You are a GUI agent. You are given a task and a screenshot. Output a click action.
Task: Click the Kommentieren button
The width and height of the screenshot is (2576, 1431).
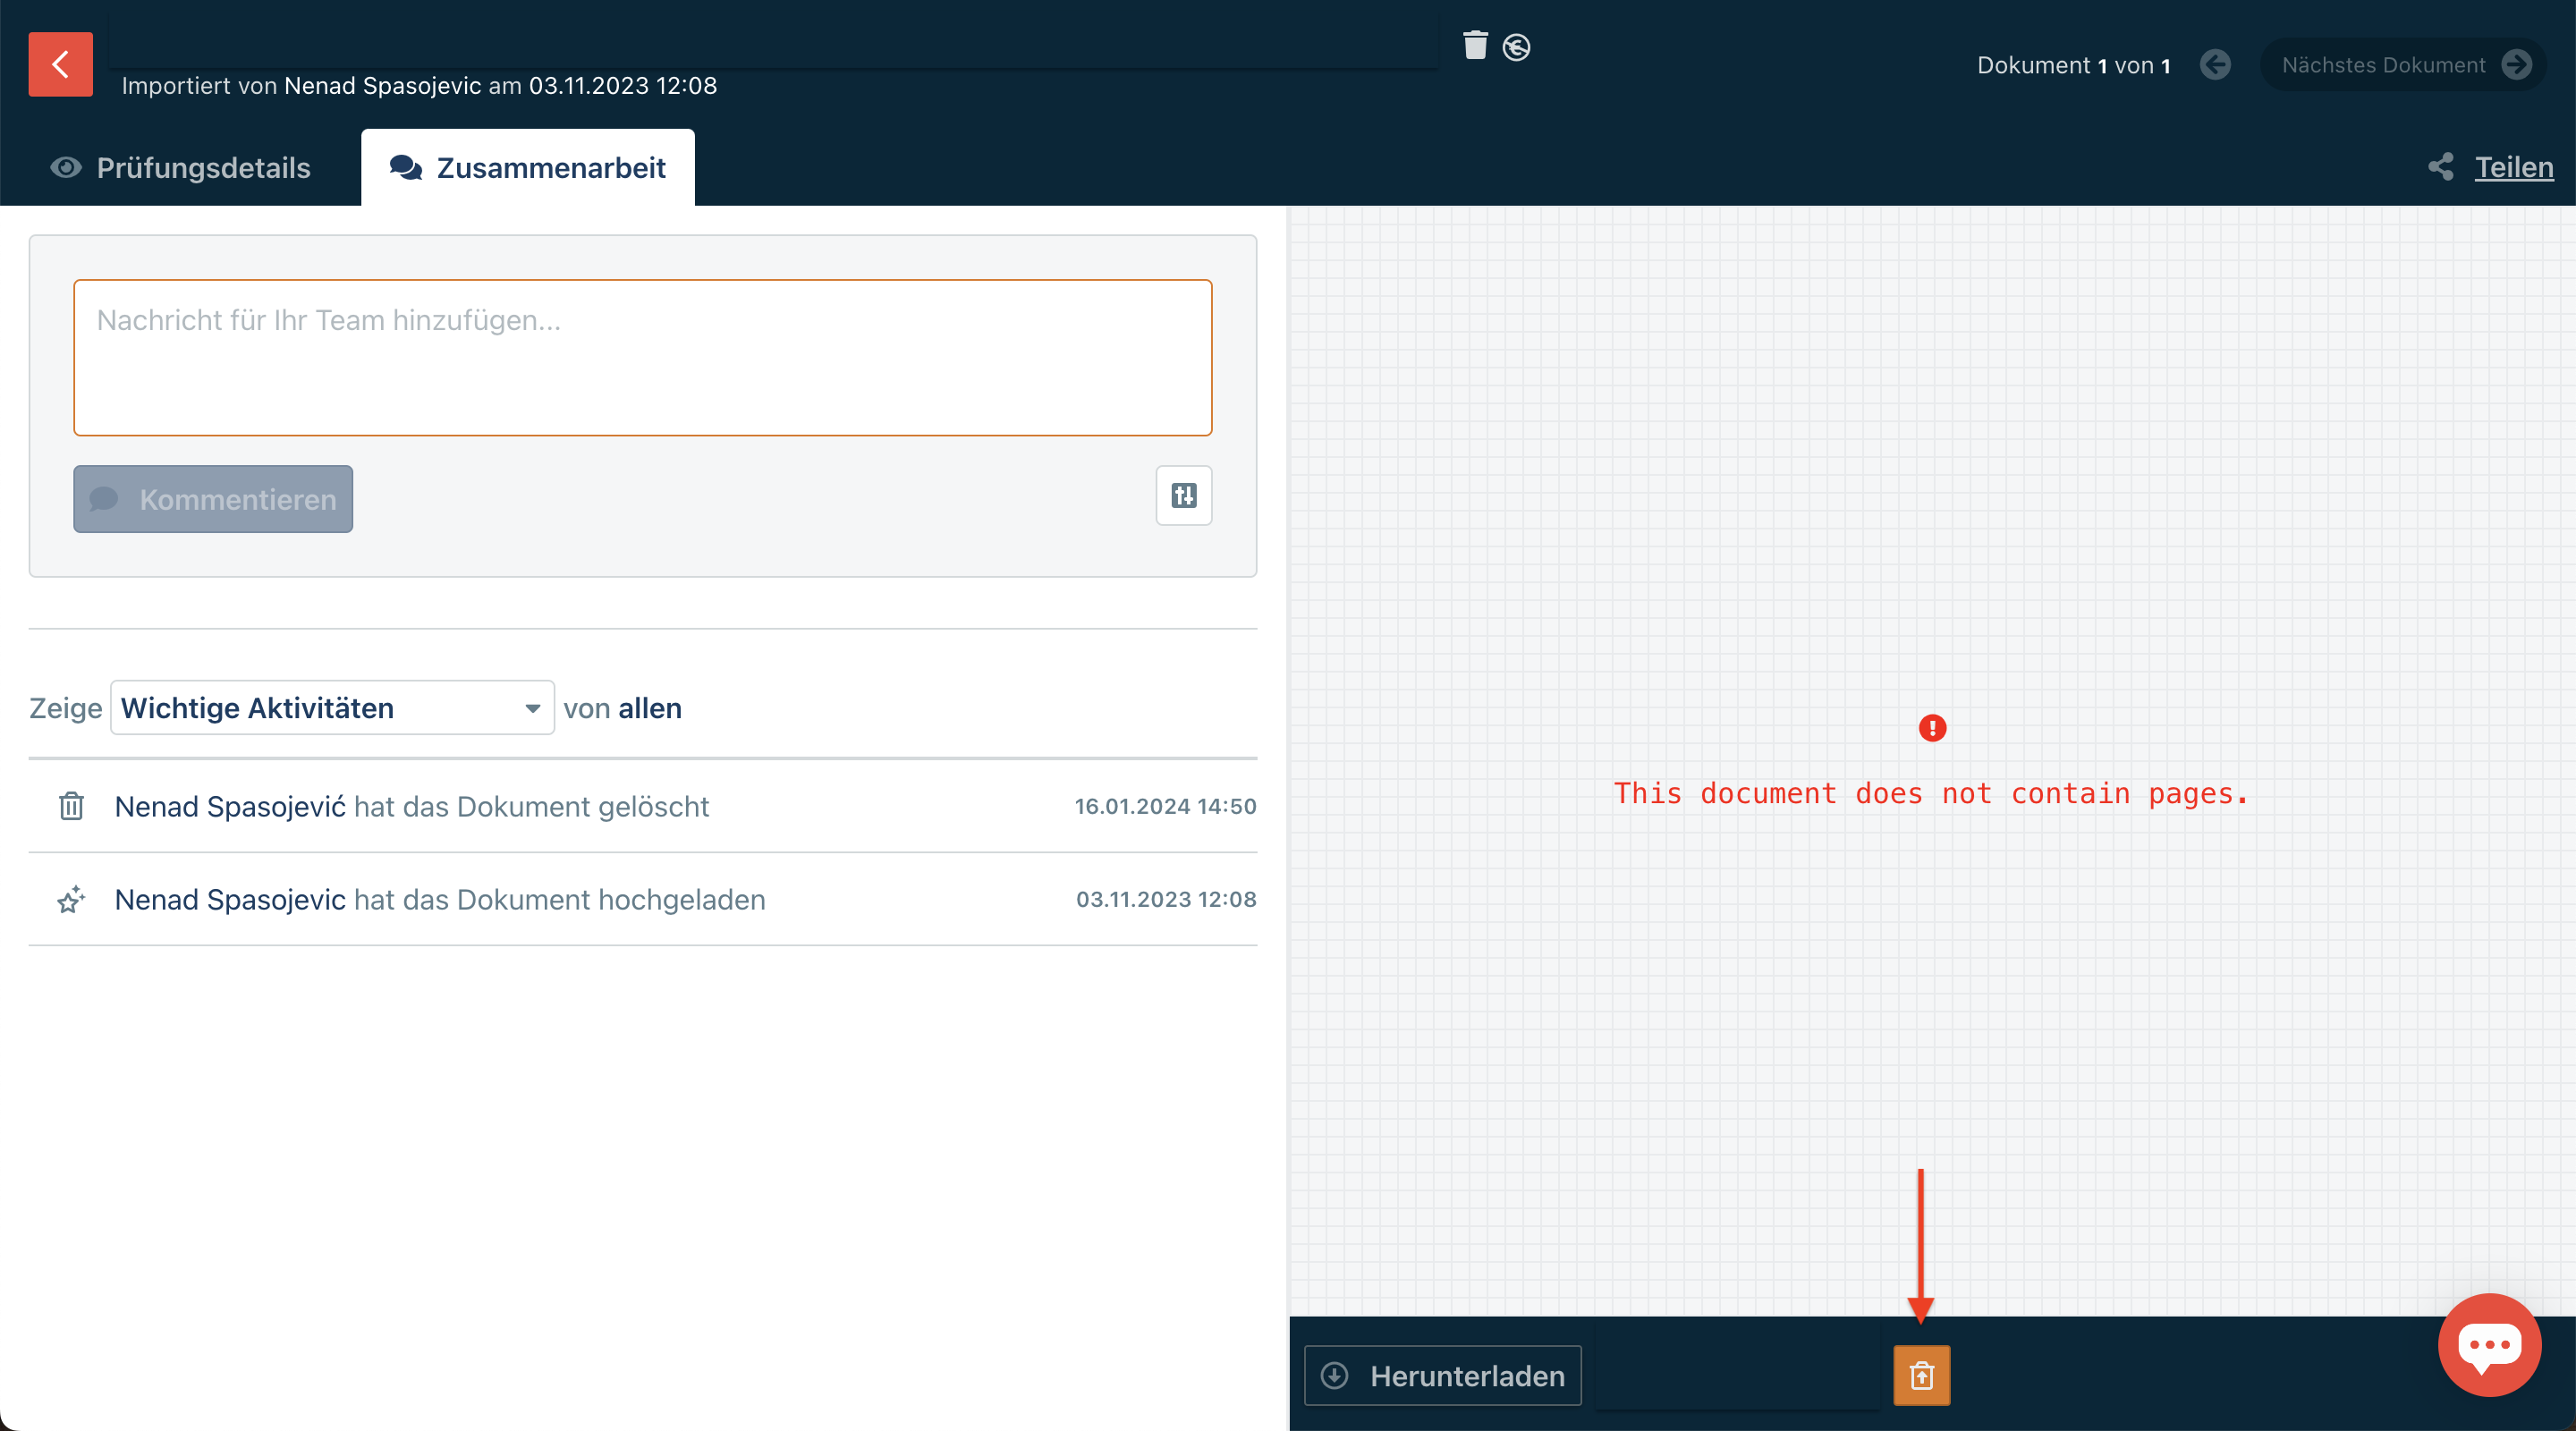(212, 498)
